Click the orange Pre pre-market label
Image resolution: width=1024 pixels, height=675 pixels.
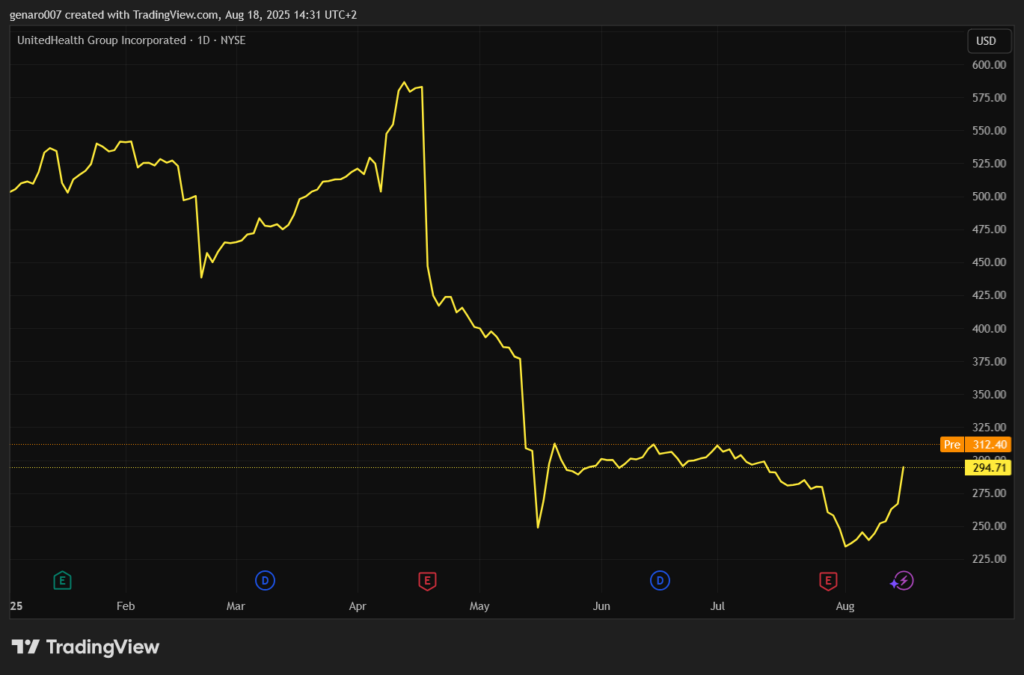pyautogui.click(x=951, y=444)
